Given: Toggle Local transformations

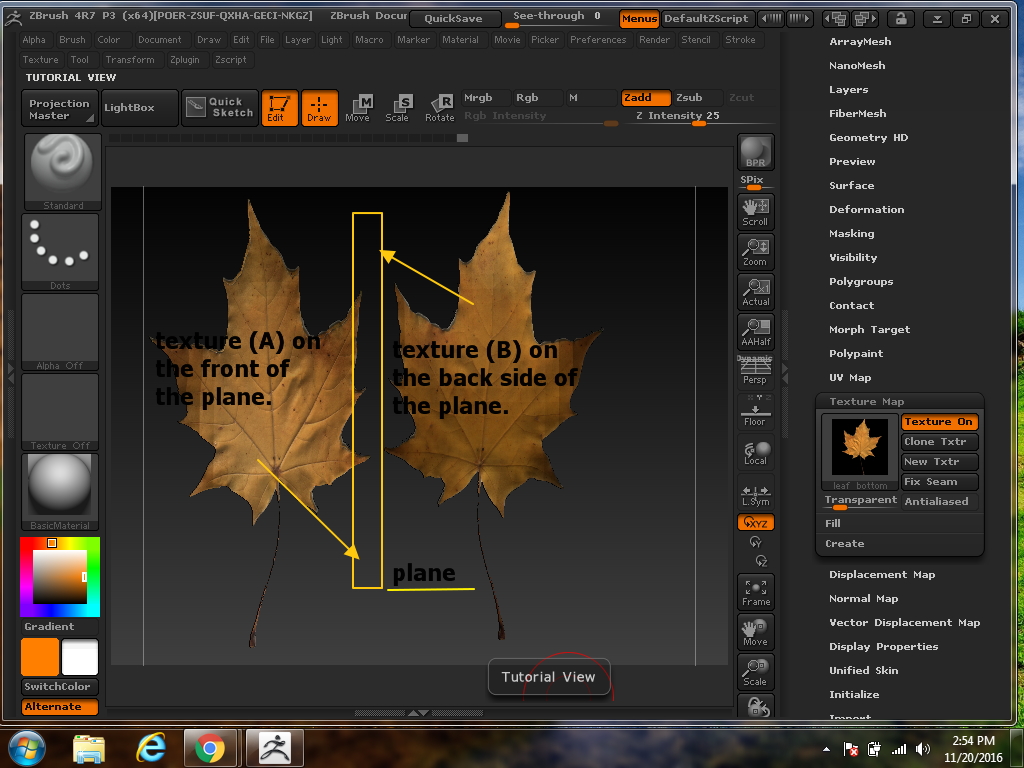Looking at the screenshot, I should pos(756,452).
